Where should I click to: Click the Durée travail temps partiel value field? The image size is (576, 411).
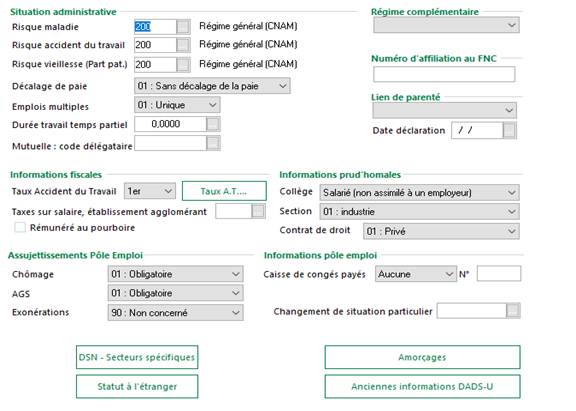point(170,124)
